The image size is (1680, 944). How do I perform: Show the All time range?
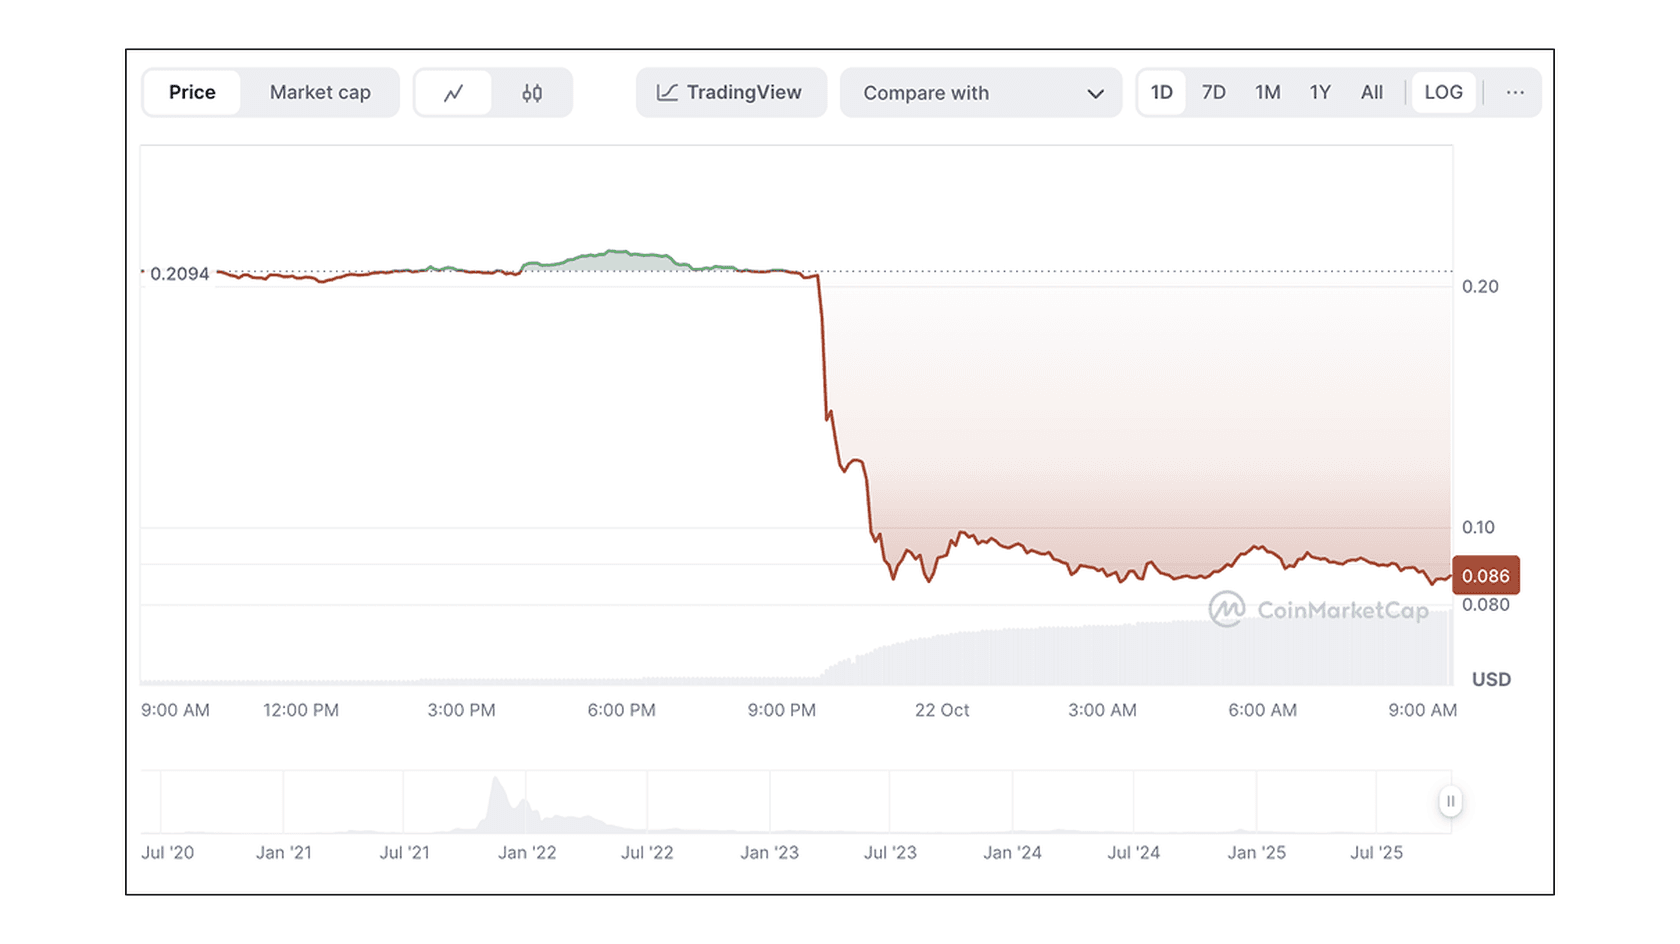point(1371,93)
